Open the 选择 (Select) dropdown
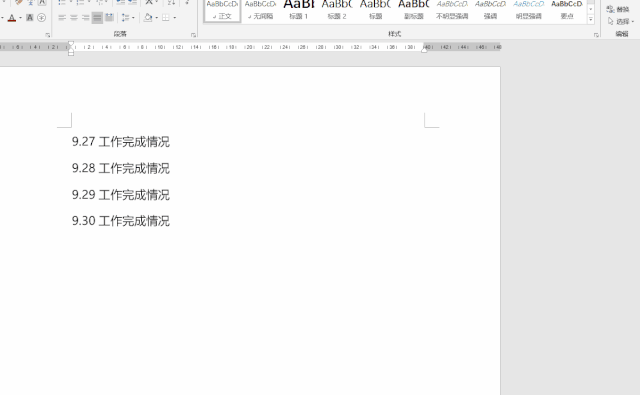This screenshot has height=395, width=640. (620, 21)
